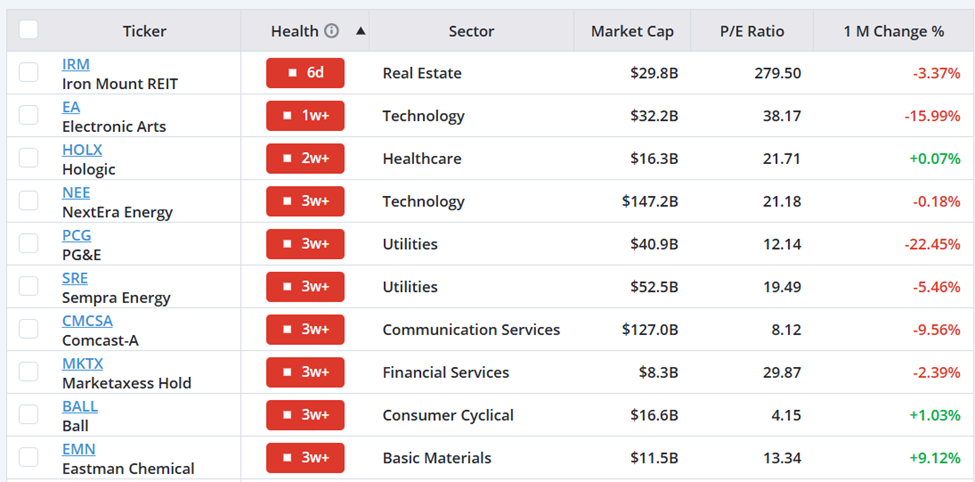Toggle the select-all checkbox in the header
This screenshot has width=975, height=482.
(x=29, y=29)
